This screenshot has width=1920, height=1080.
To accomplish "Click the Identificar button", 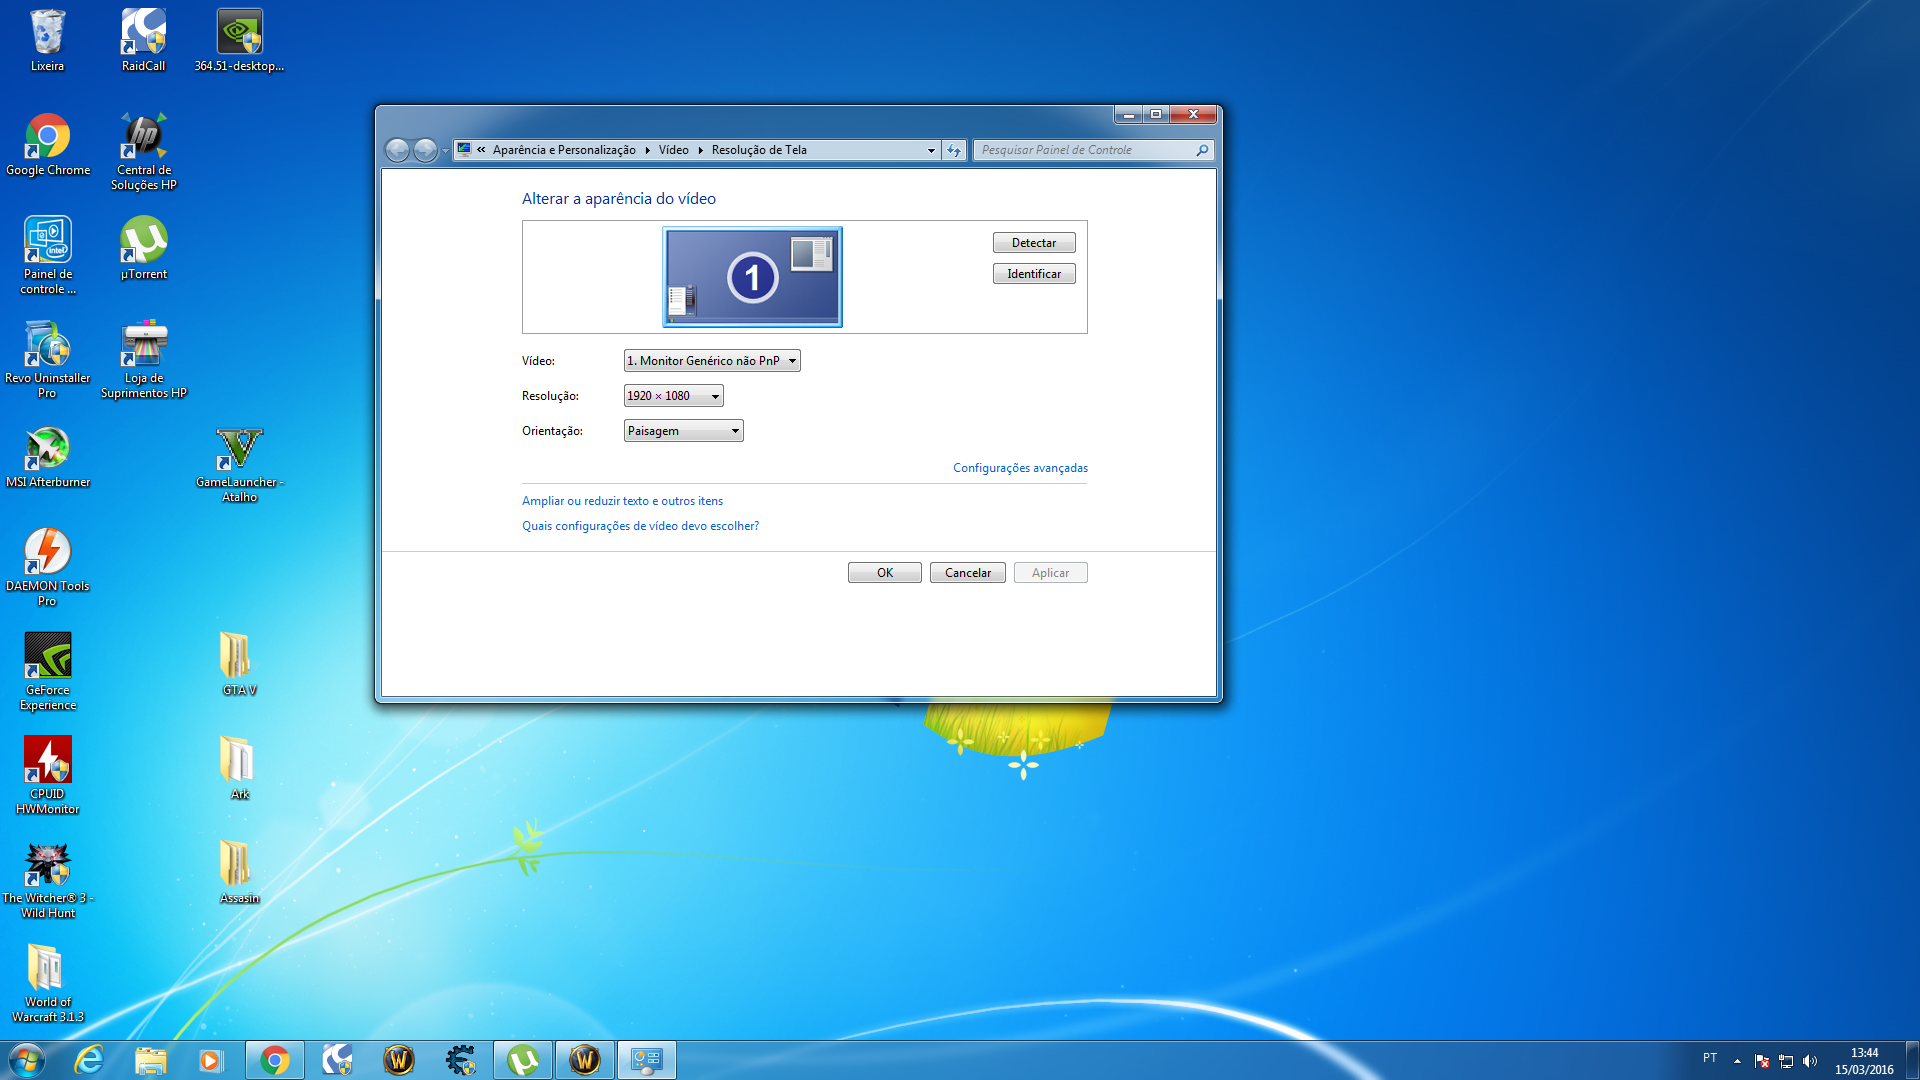I will [1034, 274].
